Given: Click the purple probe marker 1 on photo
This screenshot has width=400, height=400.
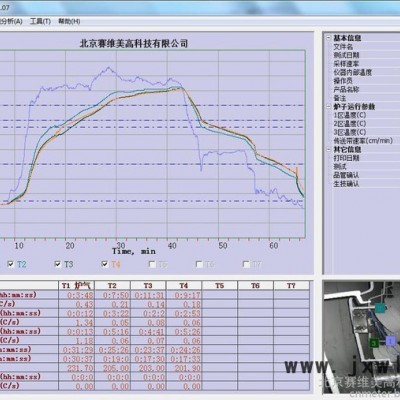Looking at the screenshot, I should 391,341.
